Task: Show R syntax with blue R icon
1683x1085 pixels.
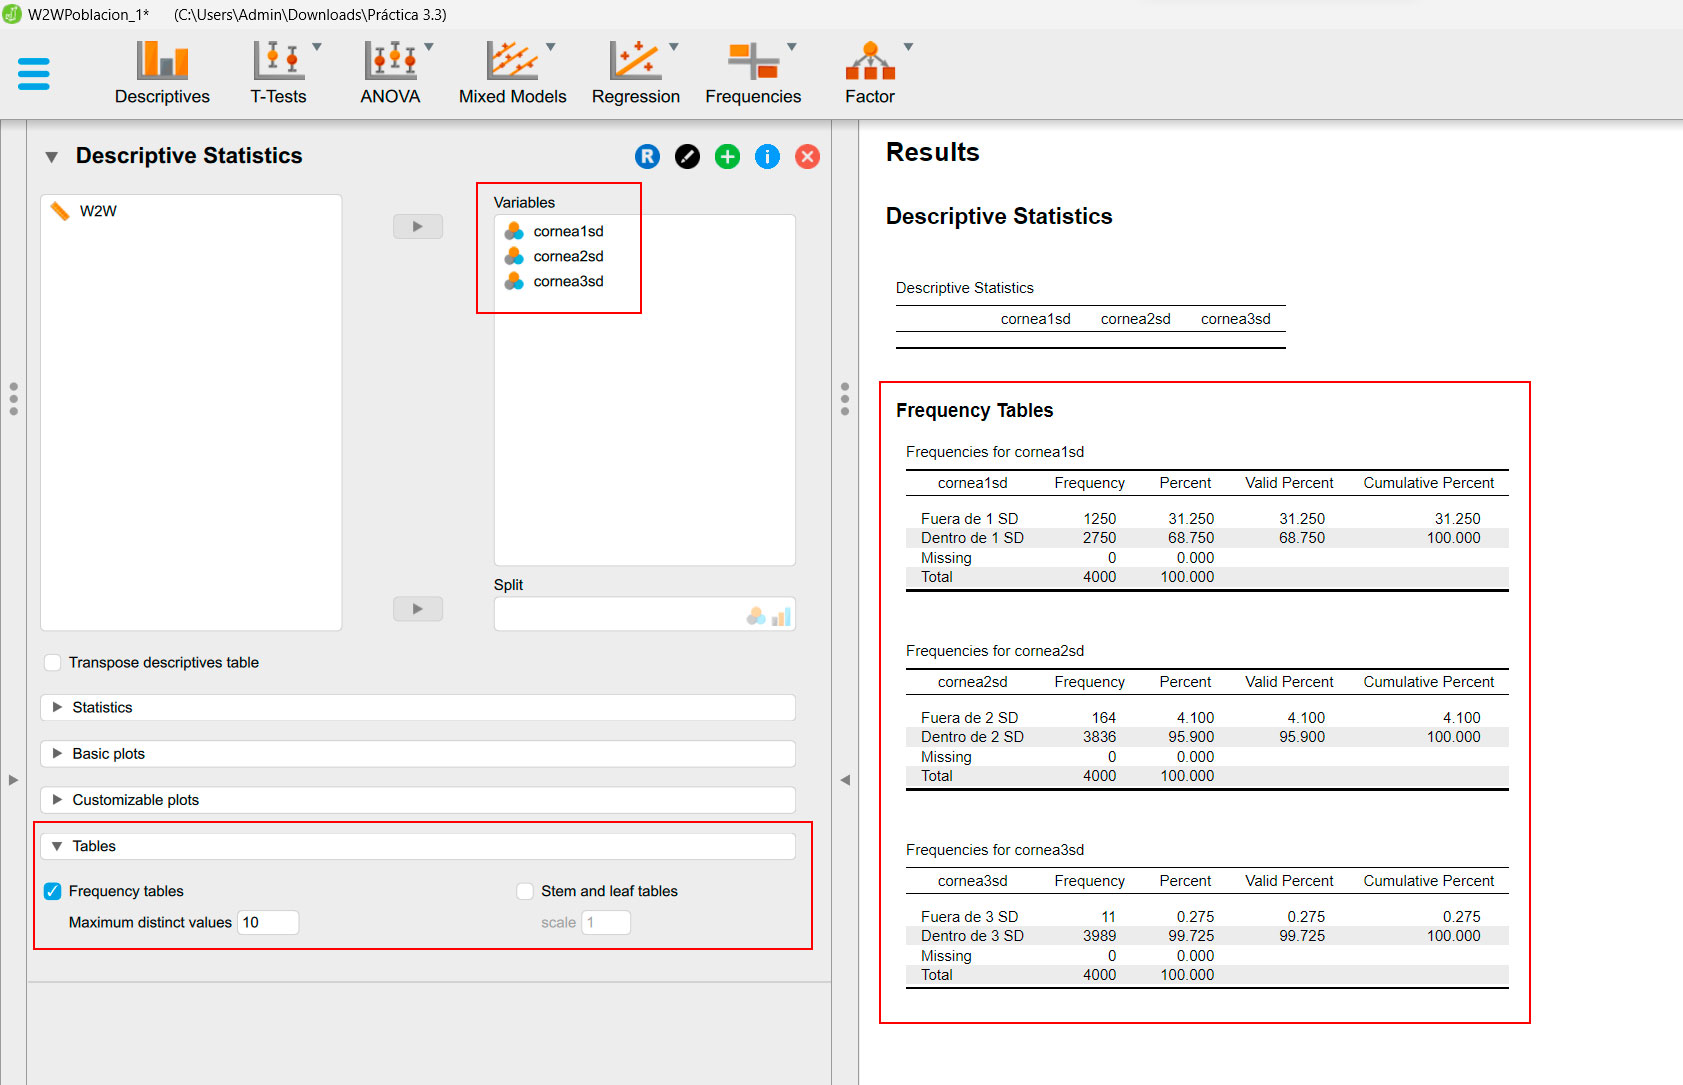Action: [647, 157]
